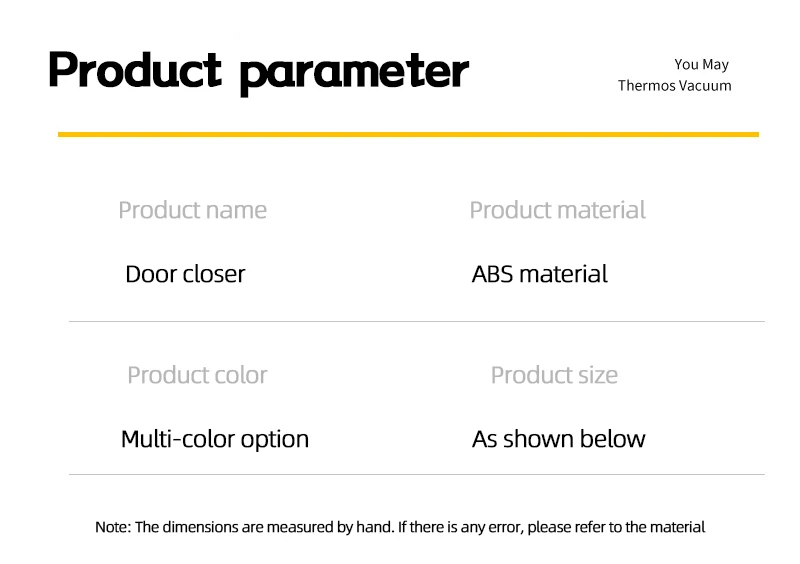
Task: Click the gray "Product name" label
Action: coord(192,210)
